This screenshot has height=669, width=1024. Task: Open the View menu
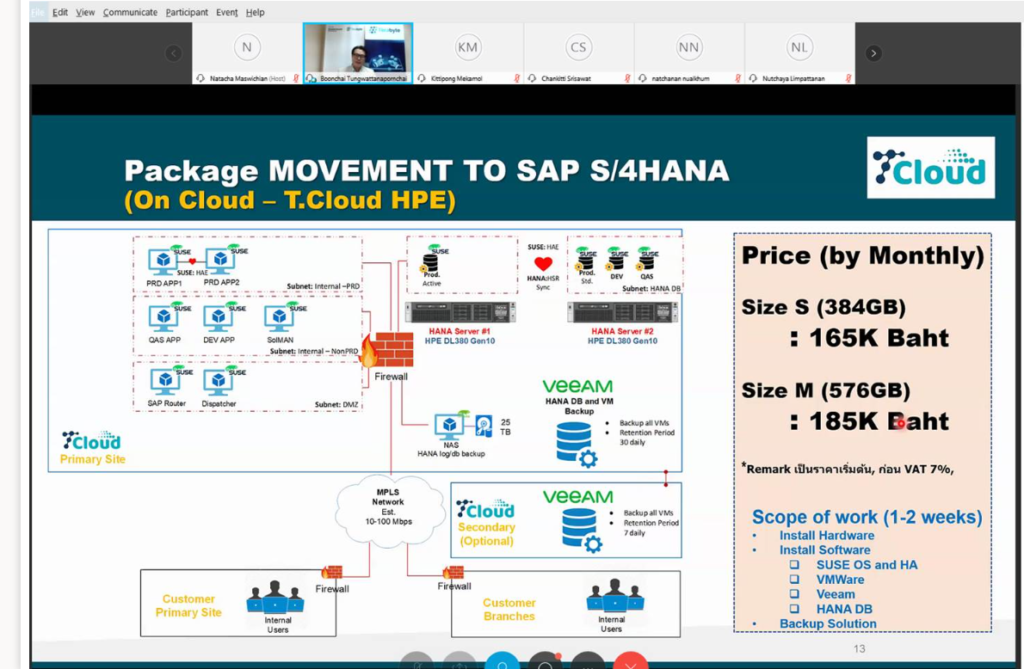85,12
